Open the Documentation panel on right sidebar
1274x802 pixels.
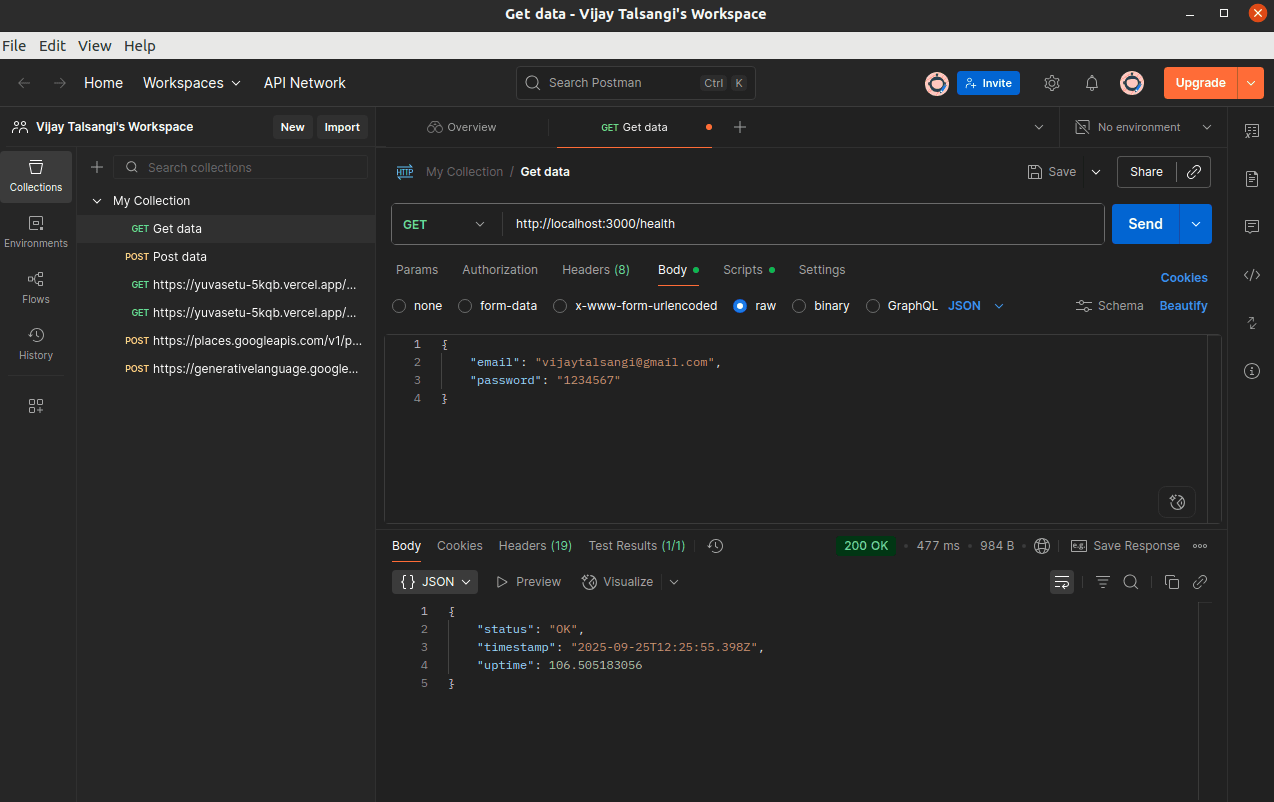pos(1251,179)
